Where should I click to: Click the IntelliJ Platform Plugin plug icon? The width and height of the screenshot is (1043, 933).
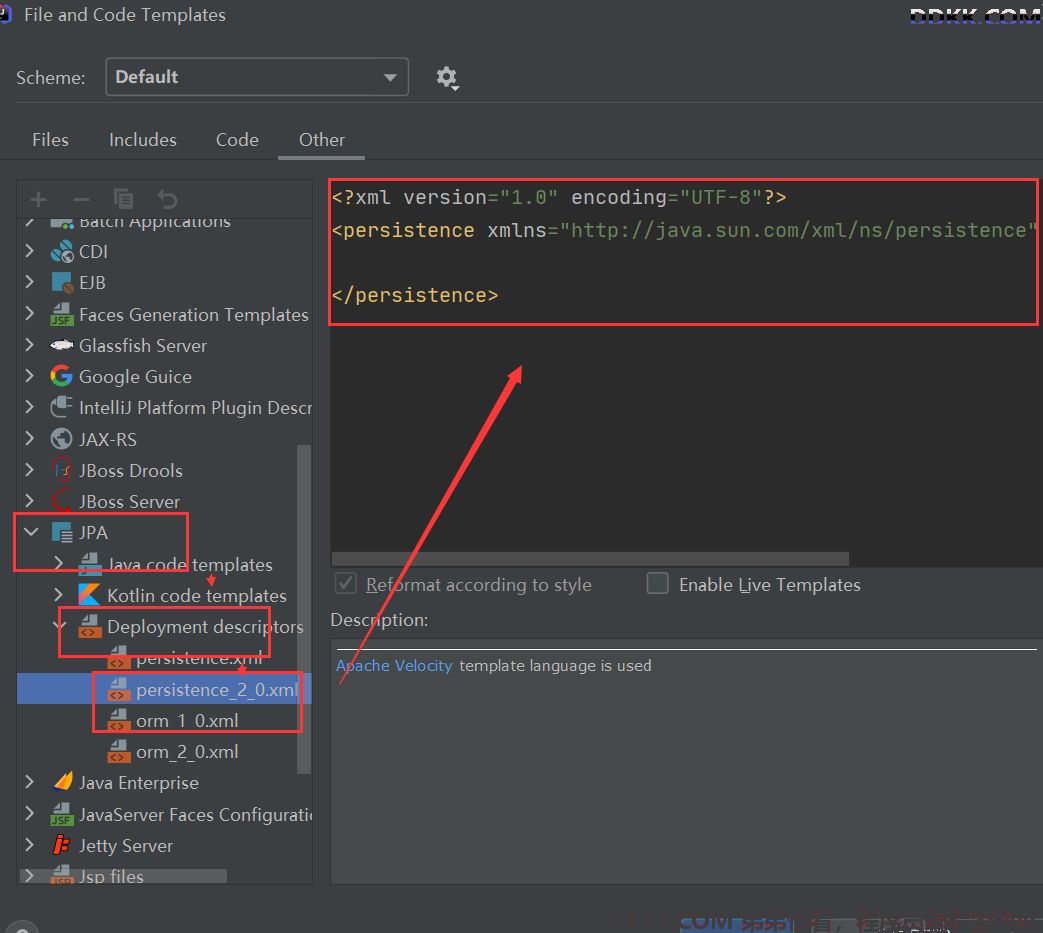(x=62, y=407)
